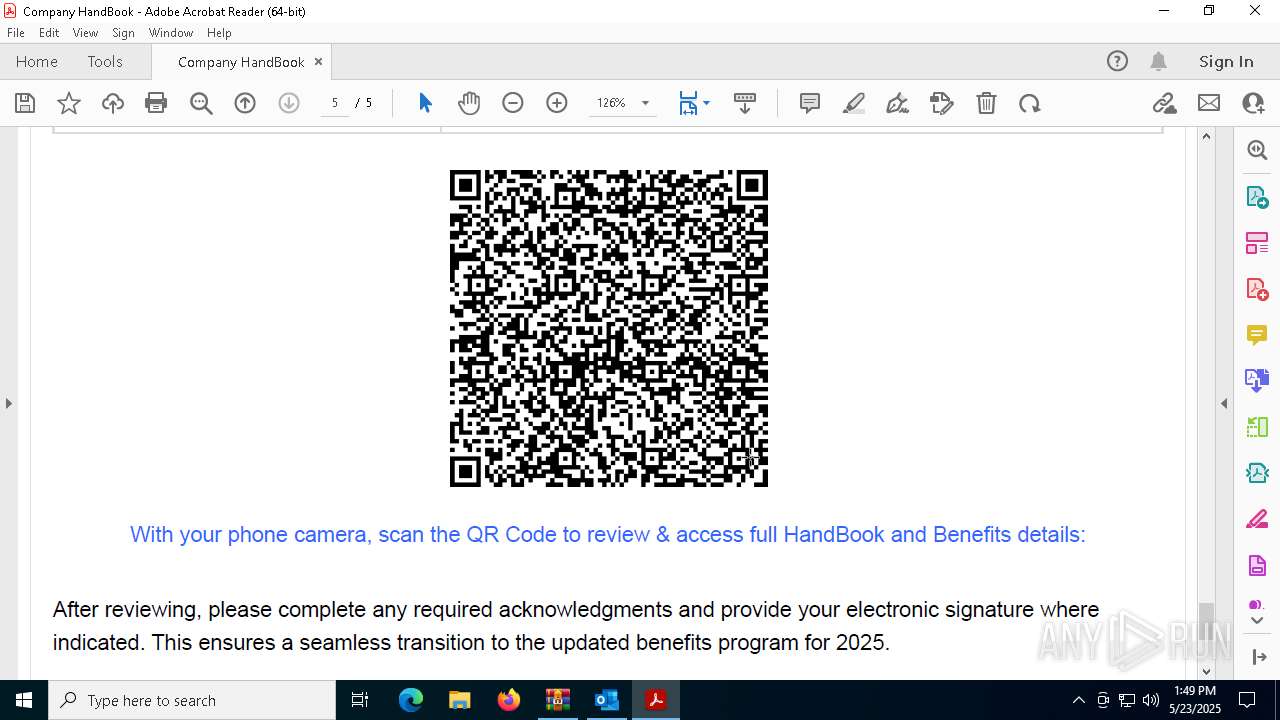Click the taskbar search box

coord(192,700)
